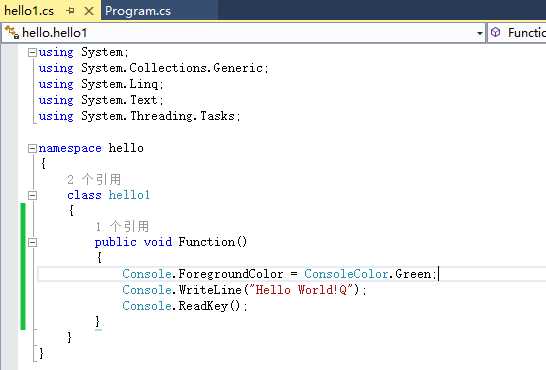Switch to the Program.cs tab
Screen dimensions: 546x370
(138, 11)
